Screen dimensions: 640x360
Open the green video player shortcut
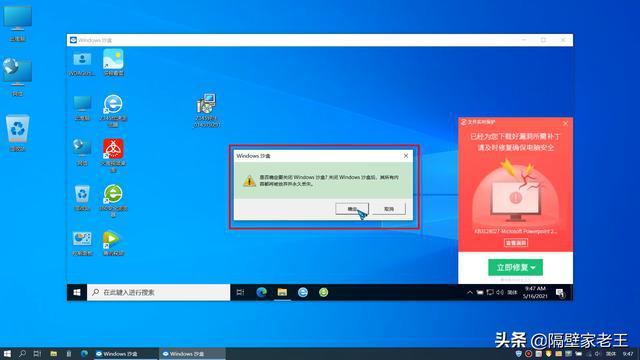coord(113,243)
